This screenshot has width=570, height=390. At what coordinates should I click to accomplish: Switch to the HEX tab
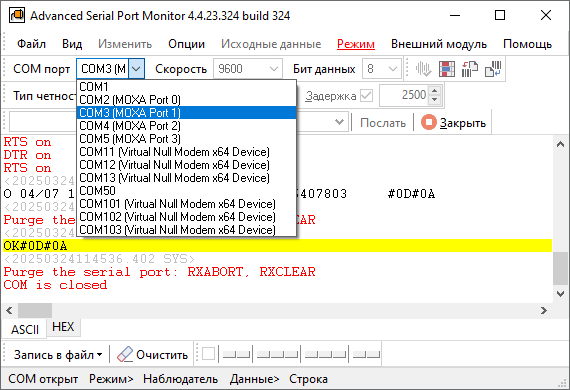point(63,327)
